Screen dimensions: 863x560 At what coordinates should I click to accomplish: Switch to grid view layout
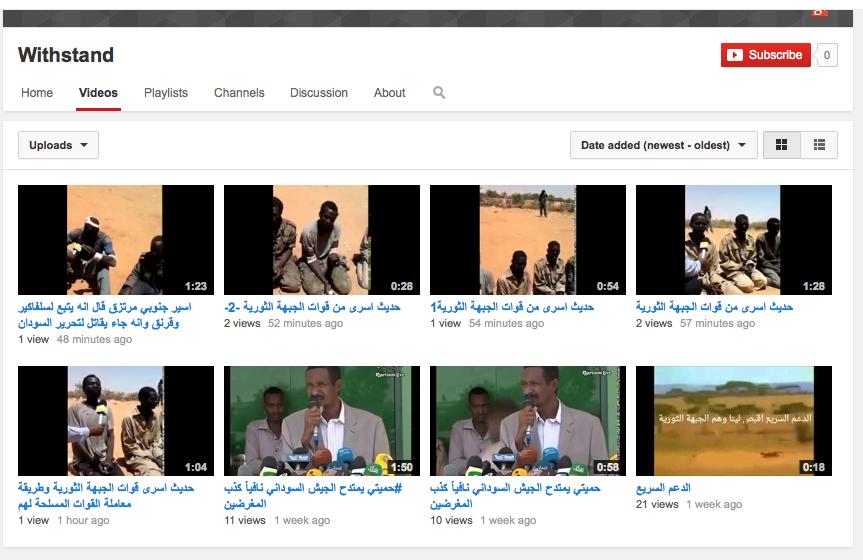(782, 145)
